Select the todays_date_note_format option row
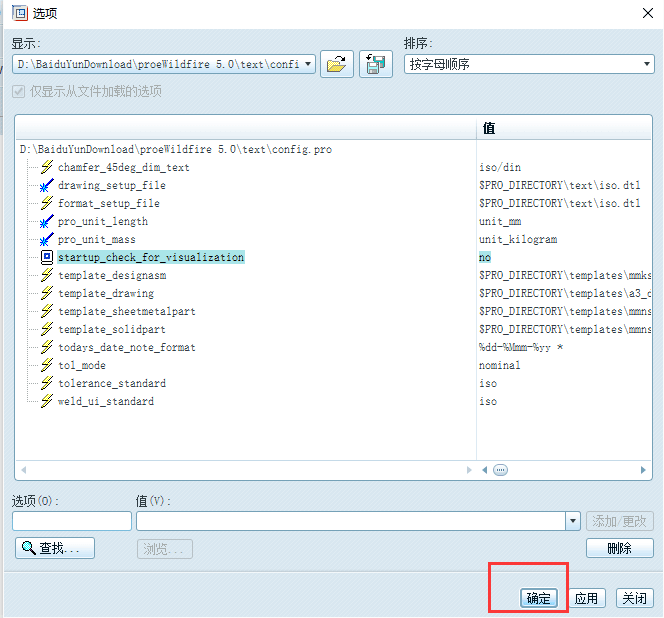This screenshot has width=664, height=618. tap(126, 348)
